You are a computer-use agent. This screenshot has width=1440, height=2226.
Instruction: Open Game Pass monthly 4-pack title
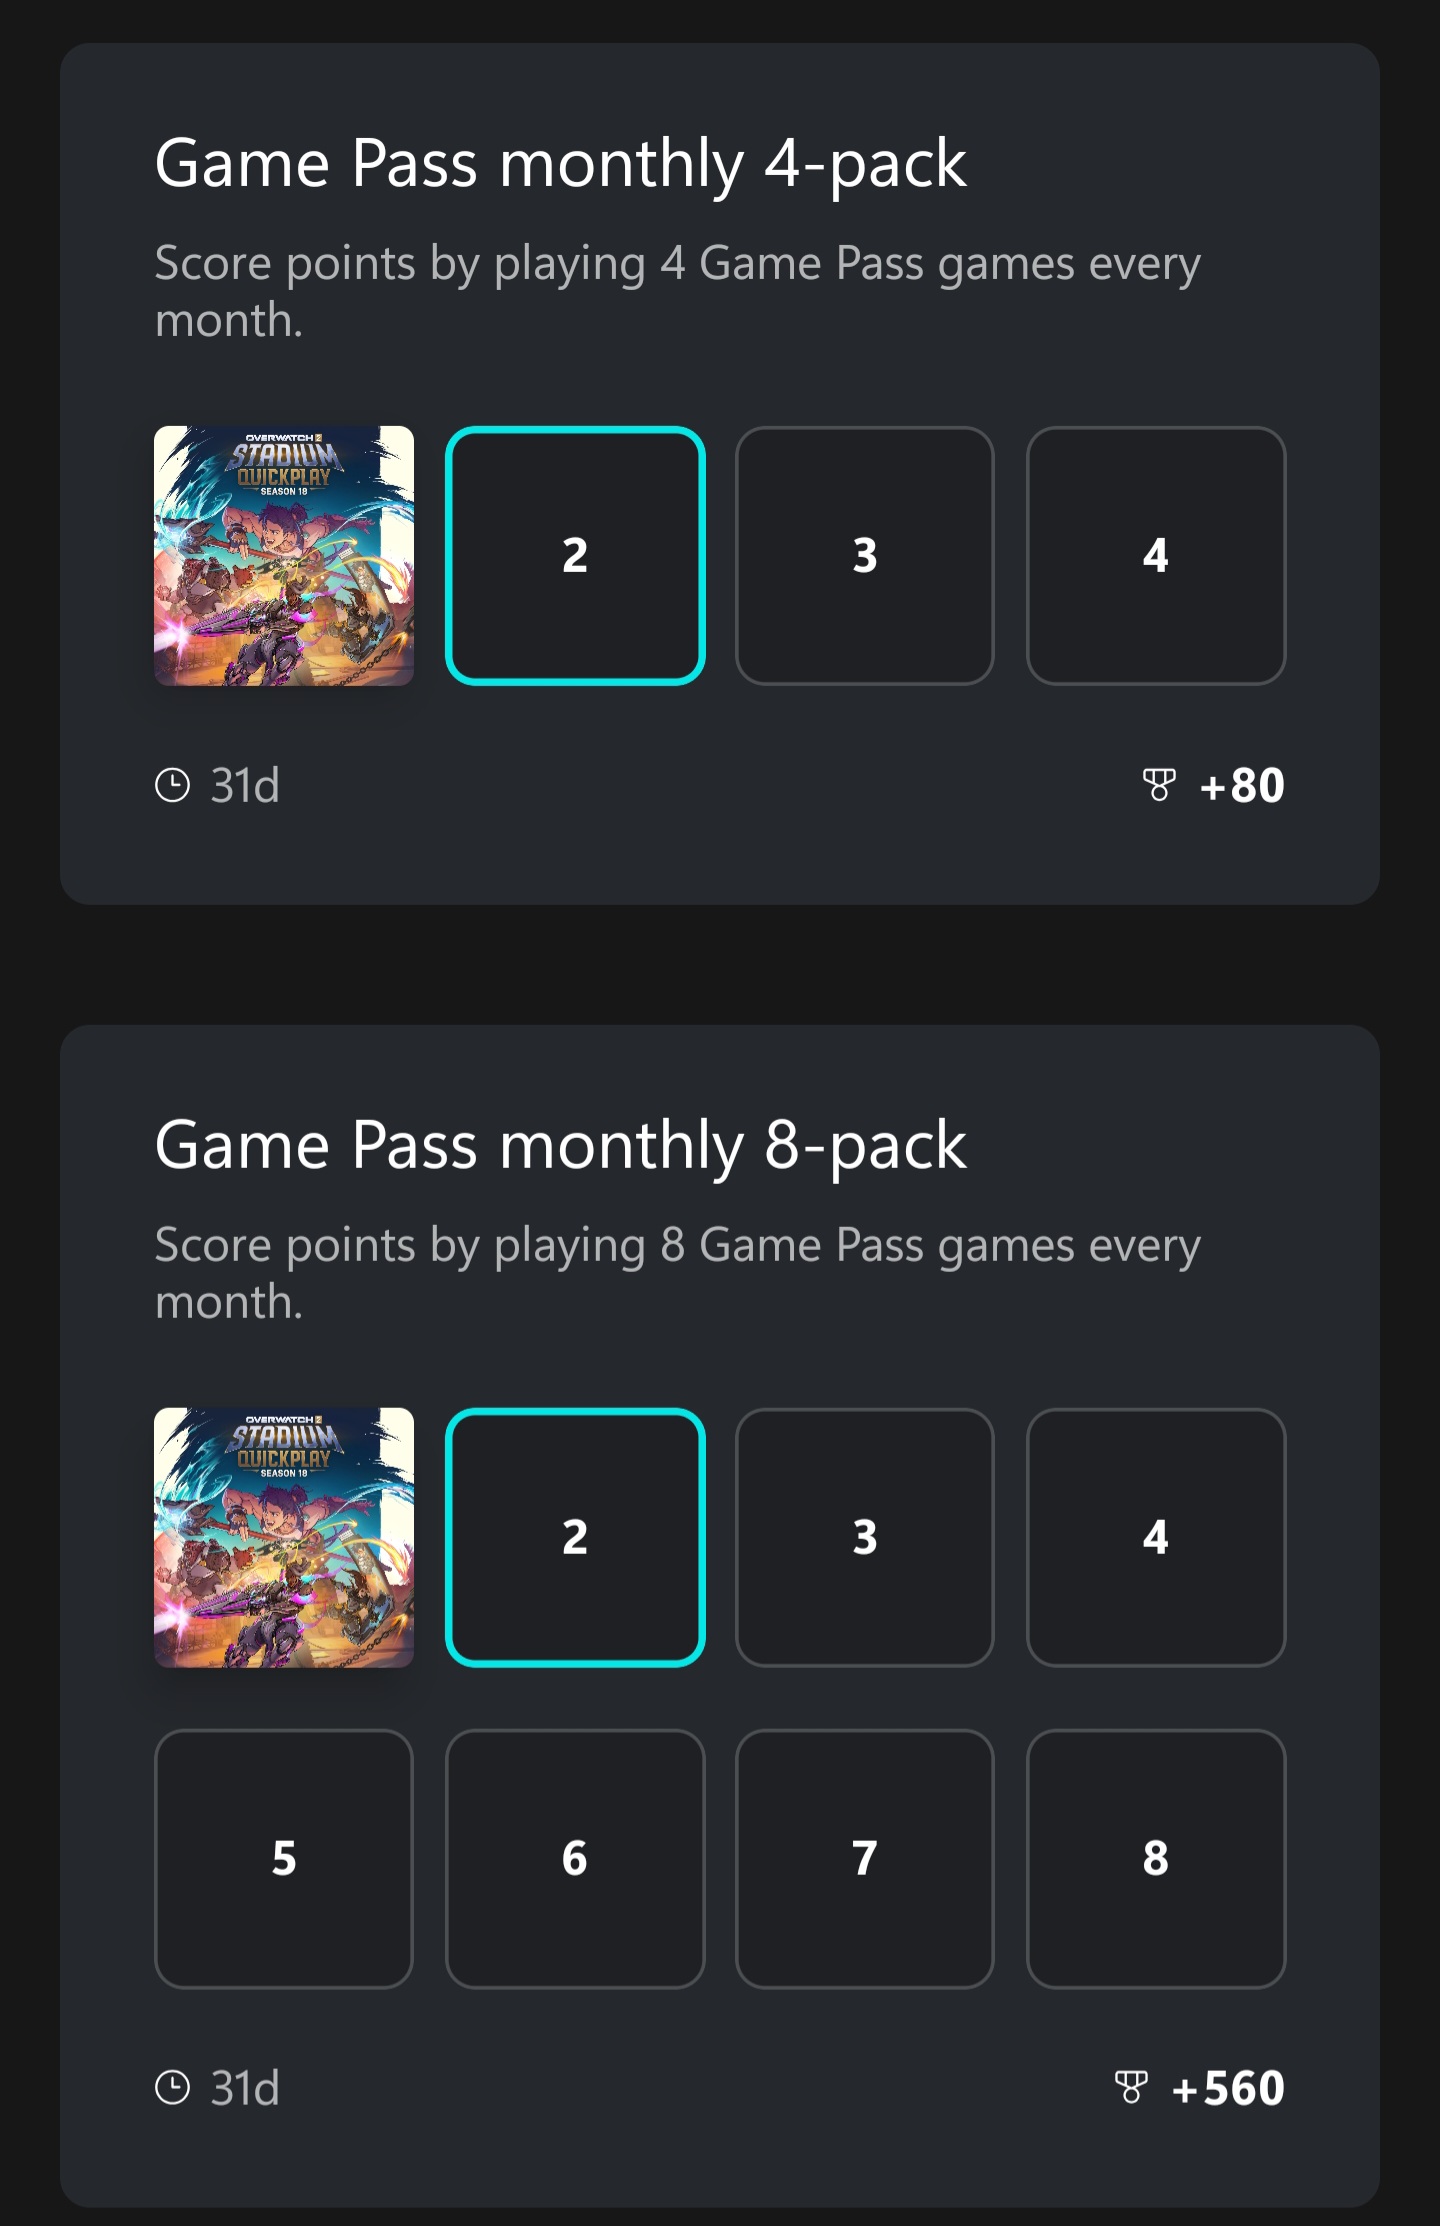pyautogui.click(x=560, y=163)
